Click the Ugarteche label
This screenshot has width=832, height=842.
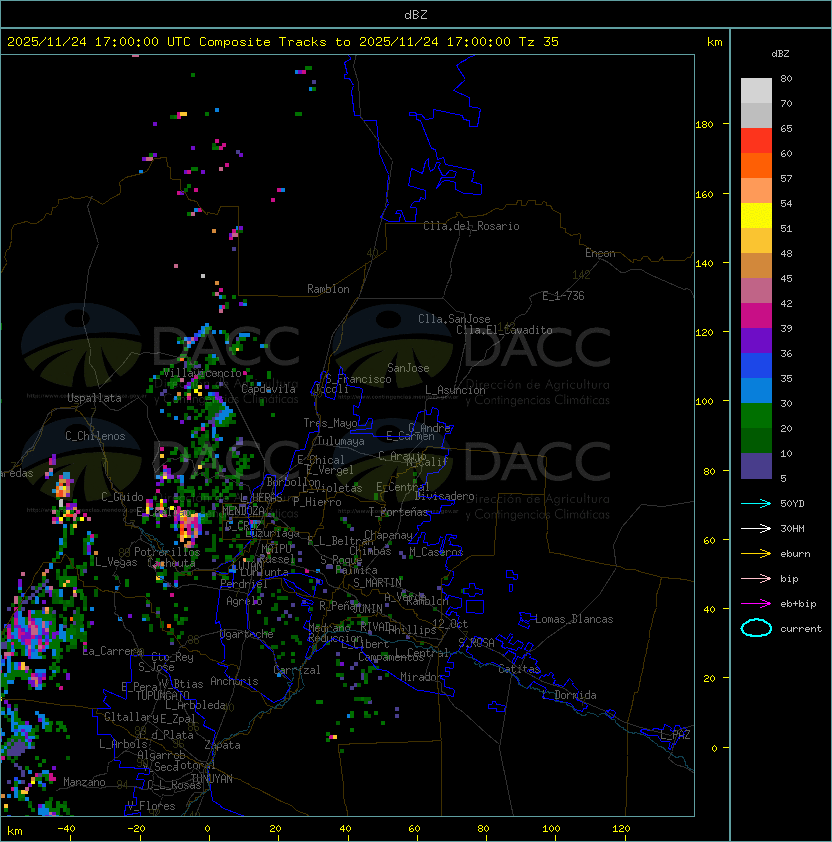tap(247, 634)
